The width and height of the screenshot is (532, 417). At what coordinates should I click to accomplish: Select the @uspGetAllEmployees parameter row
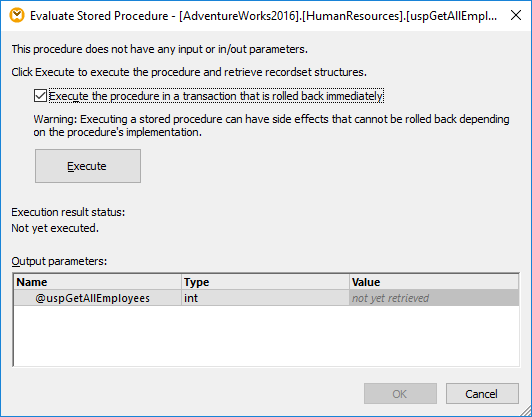pos(266,298)
